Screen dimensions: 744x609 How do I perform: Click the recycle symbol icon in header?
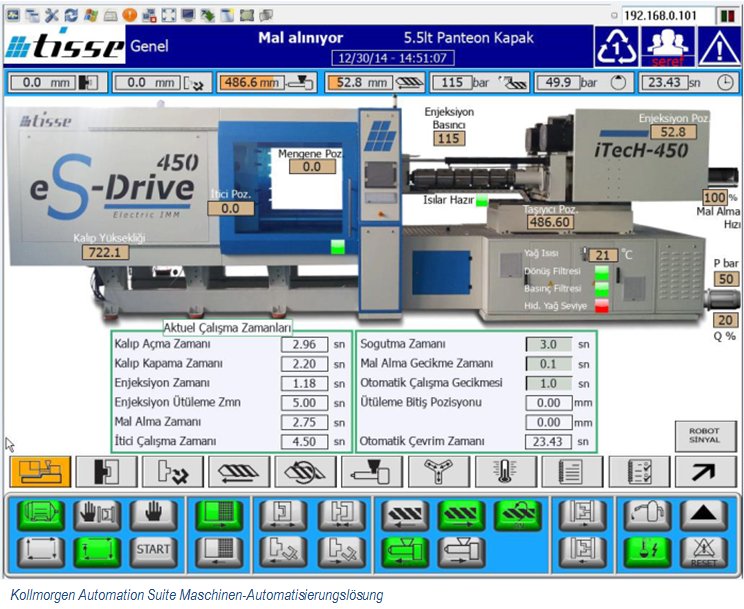(616, 47)
